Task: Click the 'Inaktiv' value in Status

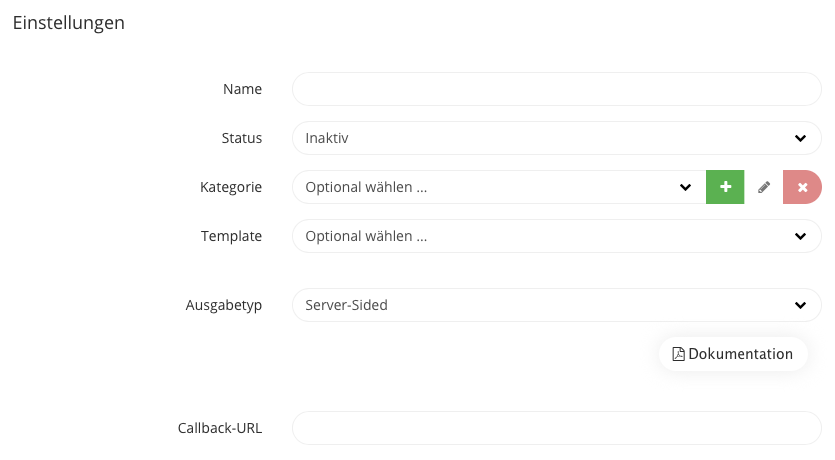Action: (327, 138)
